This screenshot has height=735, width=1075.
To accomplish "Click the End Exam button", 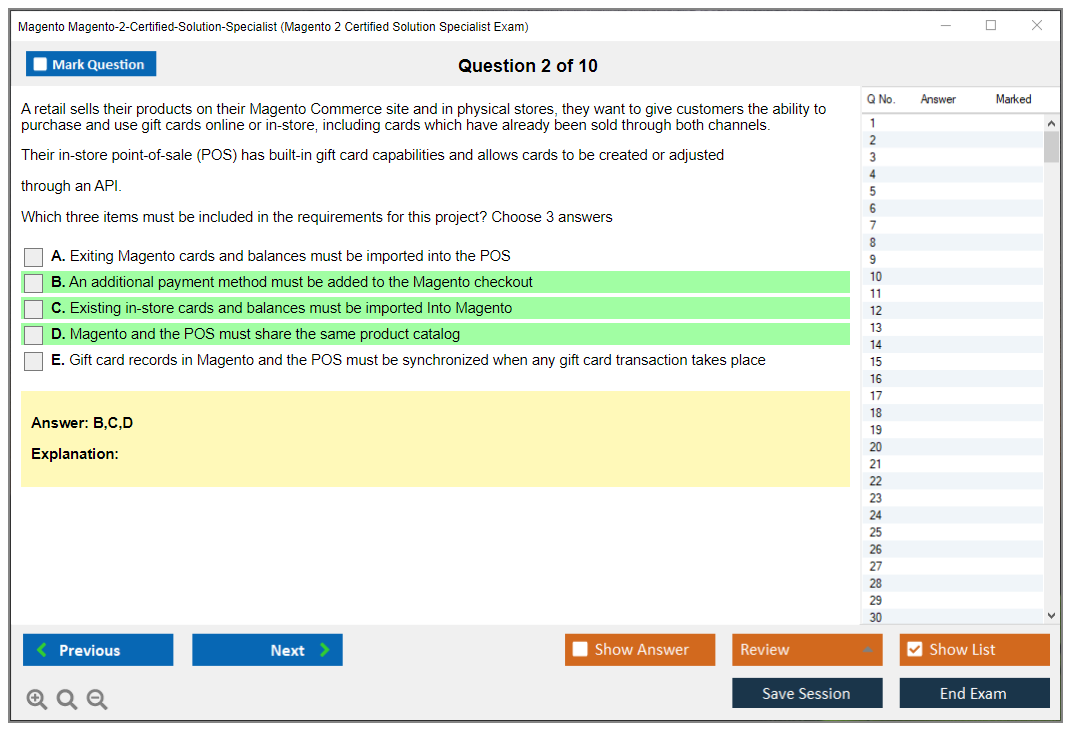I will click(973, 693).
